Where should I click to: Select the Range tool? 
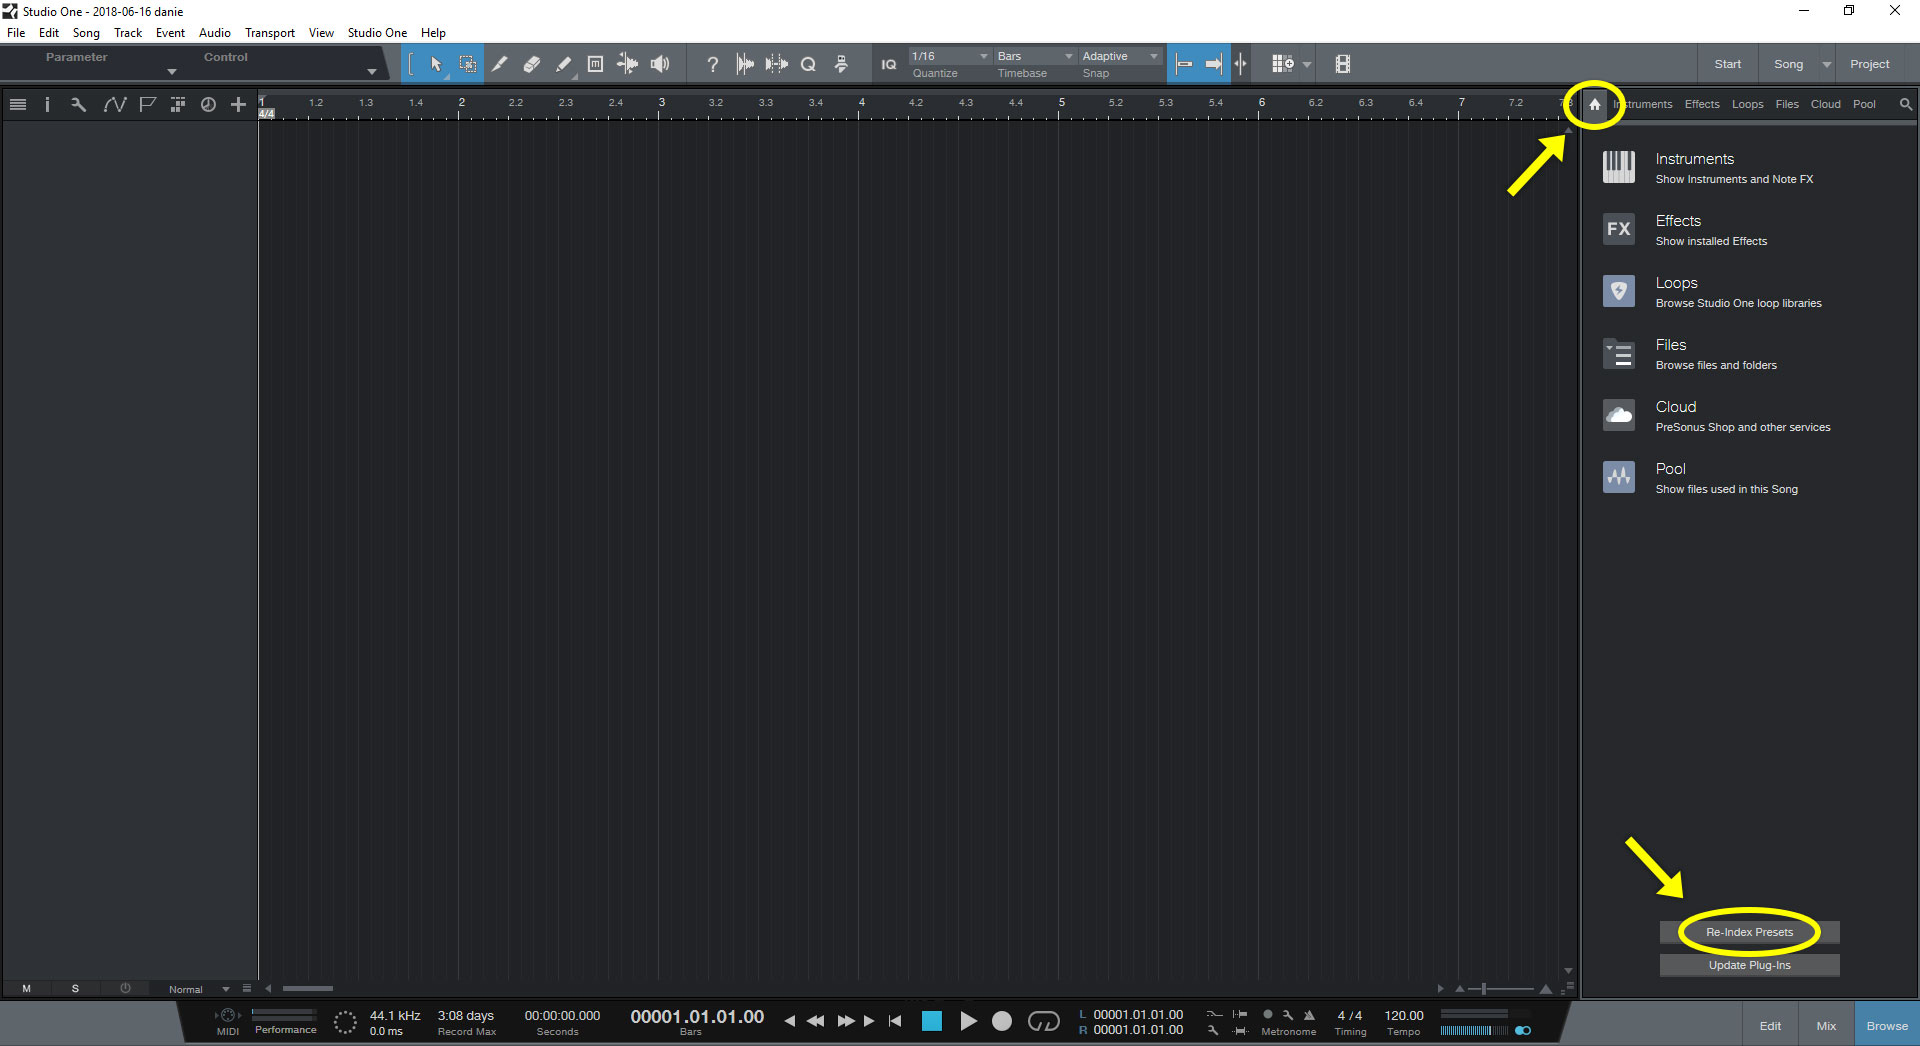(x=467, y=64)
